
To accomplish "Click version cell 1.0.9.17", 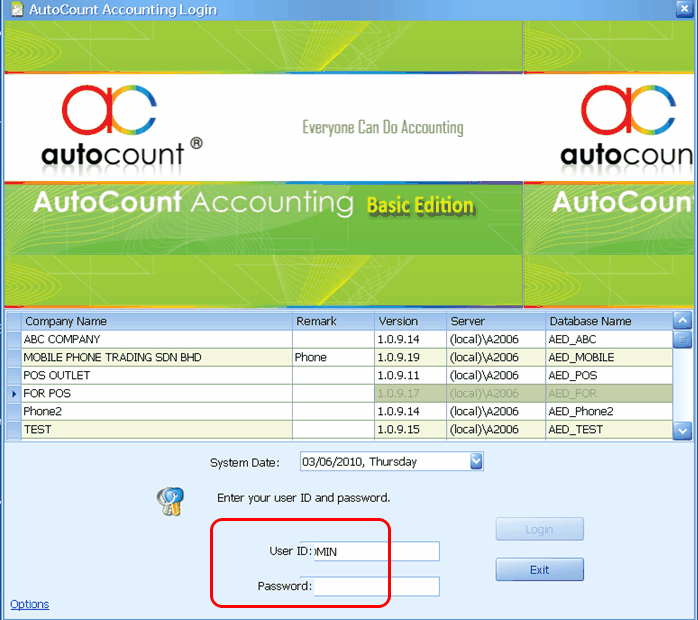I will point(410,393).
